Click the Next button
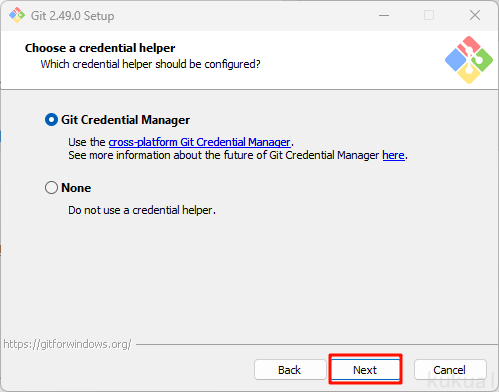 point(365,370)
